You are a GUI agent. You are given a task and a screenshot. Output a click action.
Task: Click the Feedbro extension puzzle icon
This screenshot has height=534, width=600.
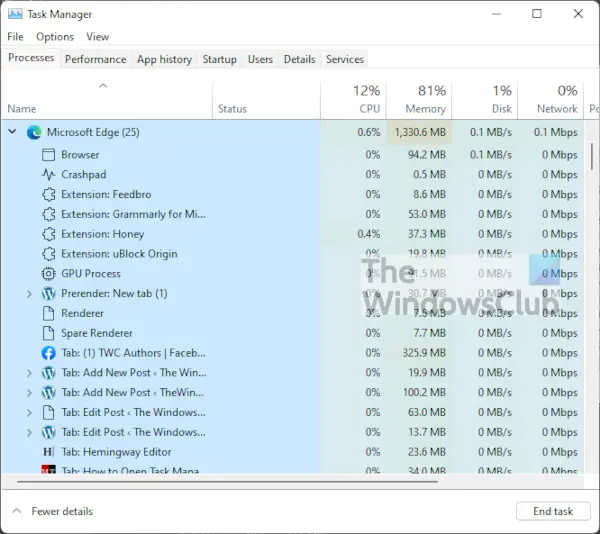48,194
